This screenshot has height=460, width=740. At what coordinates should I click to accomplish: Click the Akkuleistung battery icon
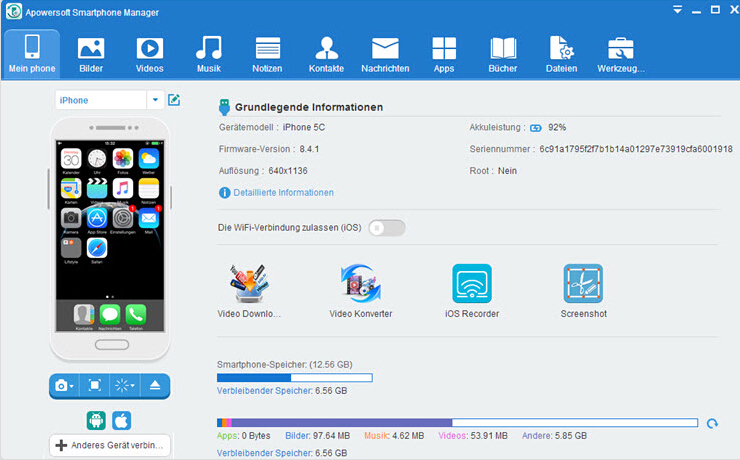coord(536,128)
